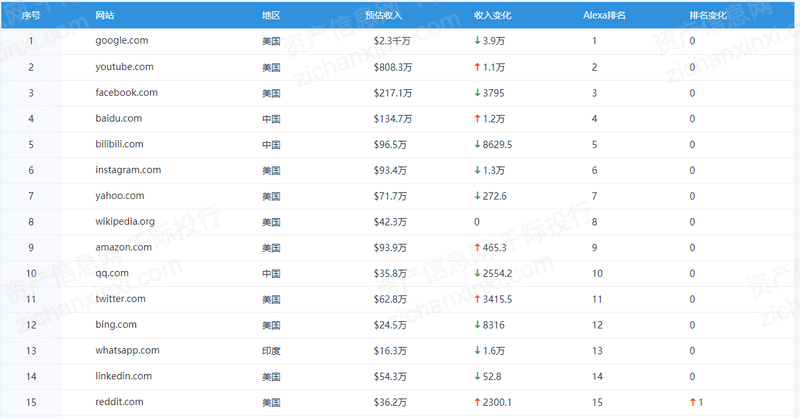Click the green down arrow in google.com row
The image size is (800, 419).
coord(478,42)
